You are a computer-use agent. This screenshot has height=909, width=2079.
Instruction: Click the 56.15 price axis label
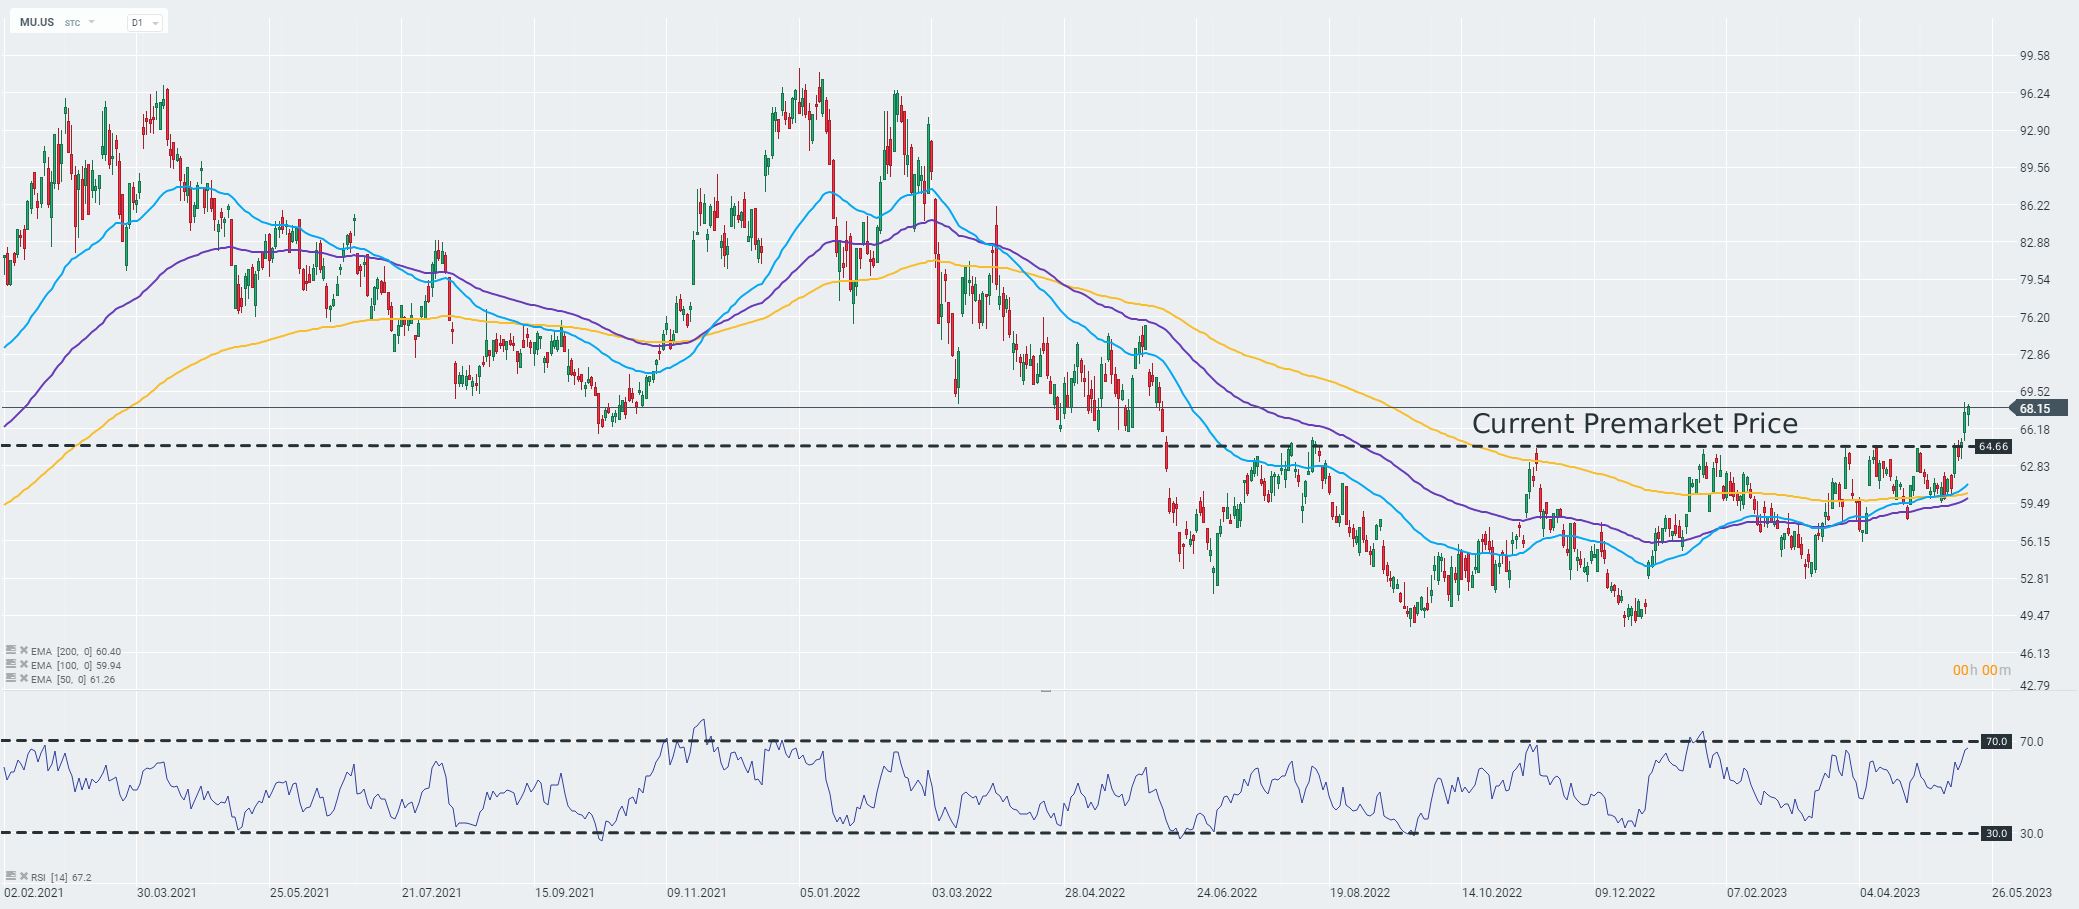[x=2035, y=542]
